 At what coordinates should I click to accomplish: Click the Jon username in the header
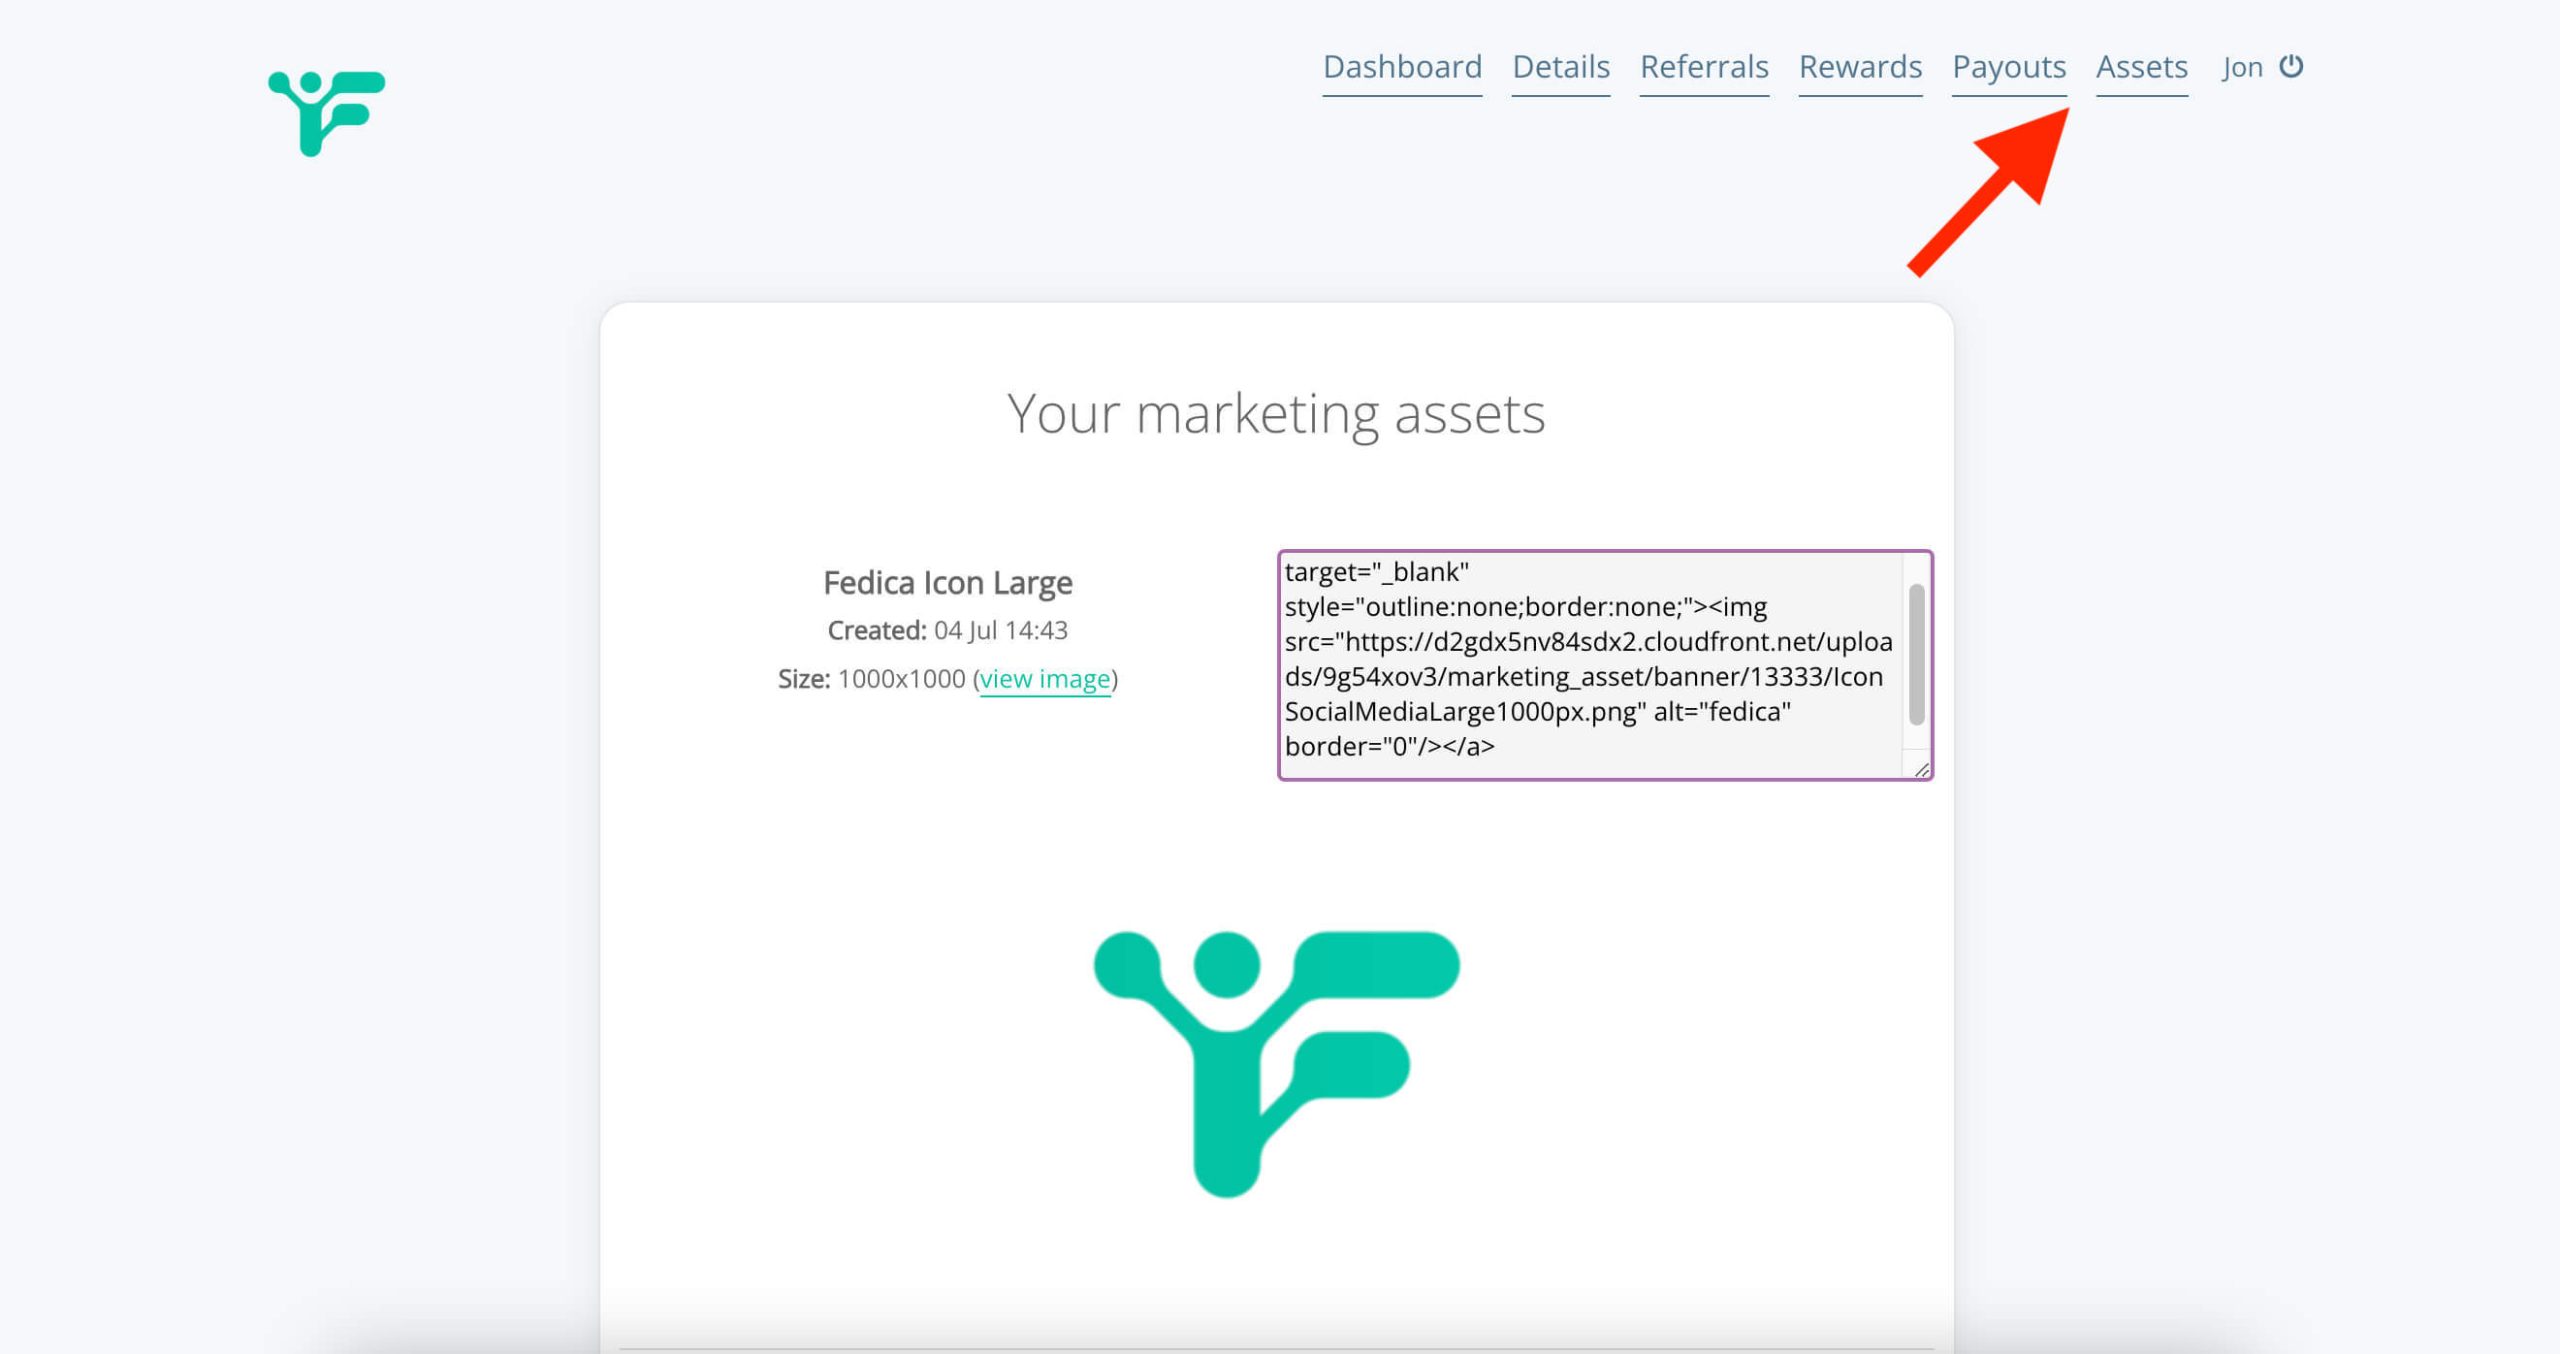(2242, 68)
